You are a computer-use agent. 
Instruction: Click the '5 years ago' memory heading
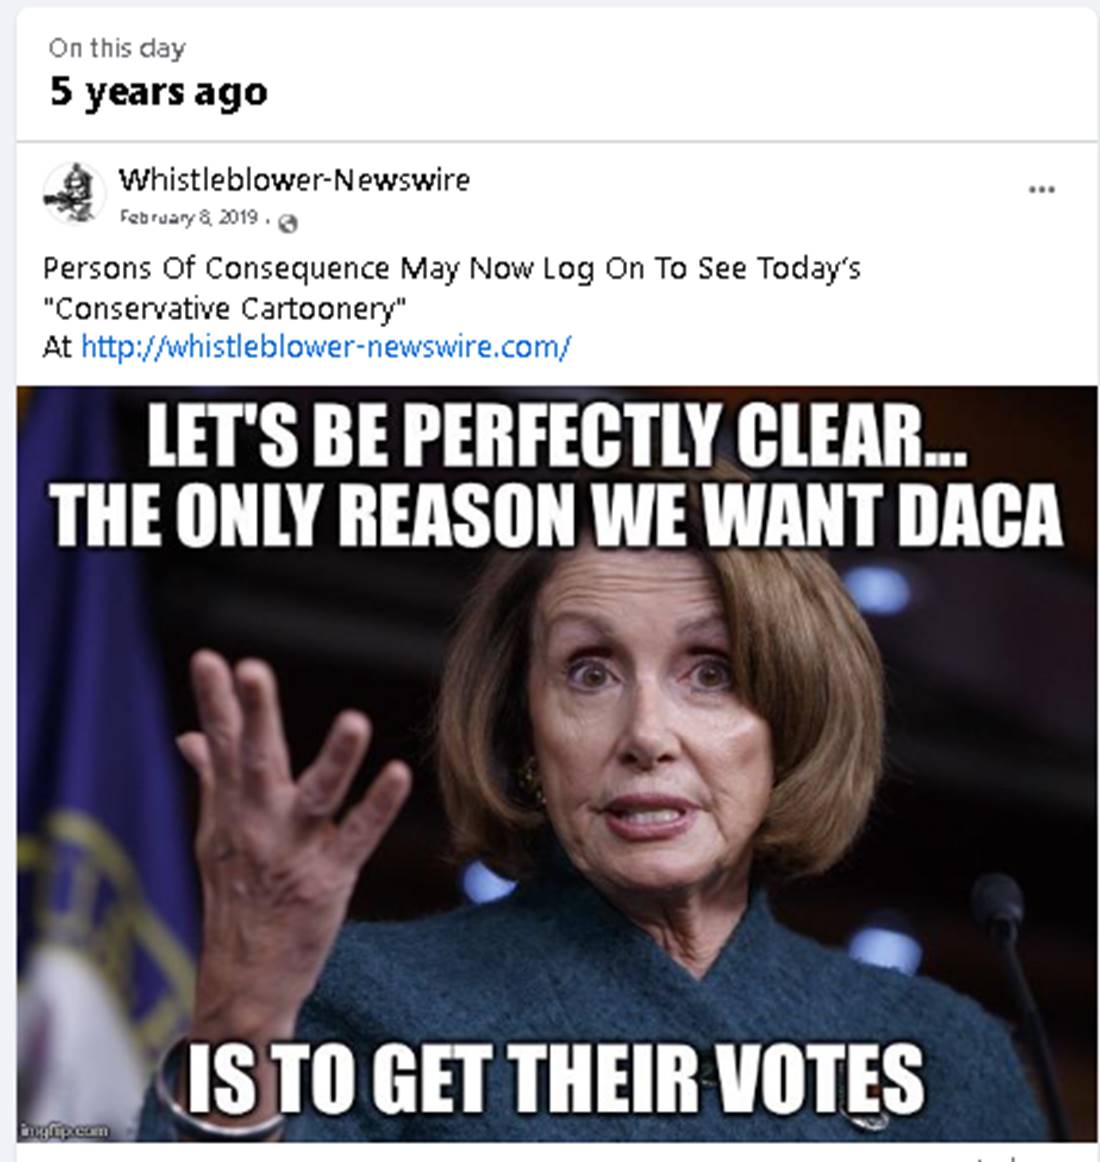(159, 93)
